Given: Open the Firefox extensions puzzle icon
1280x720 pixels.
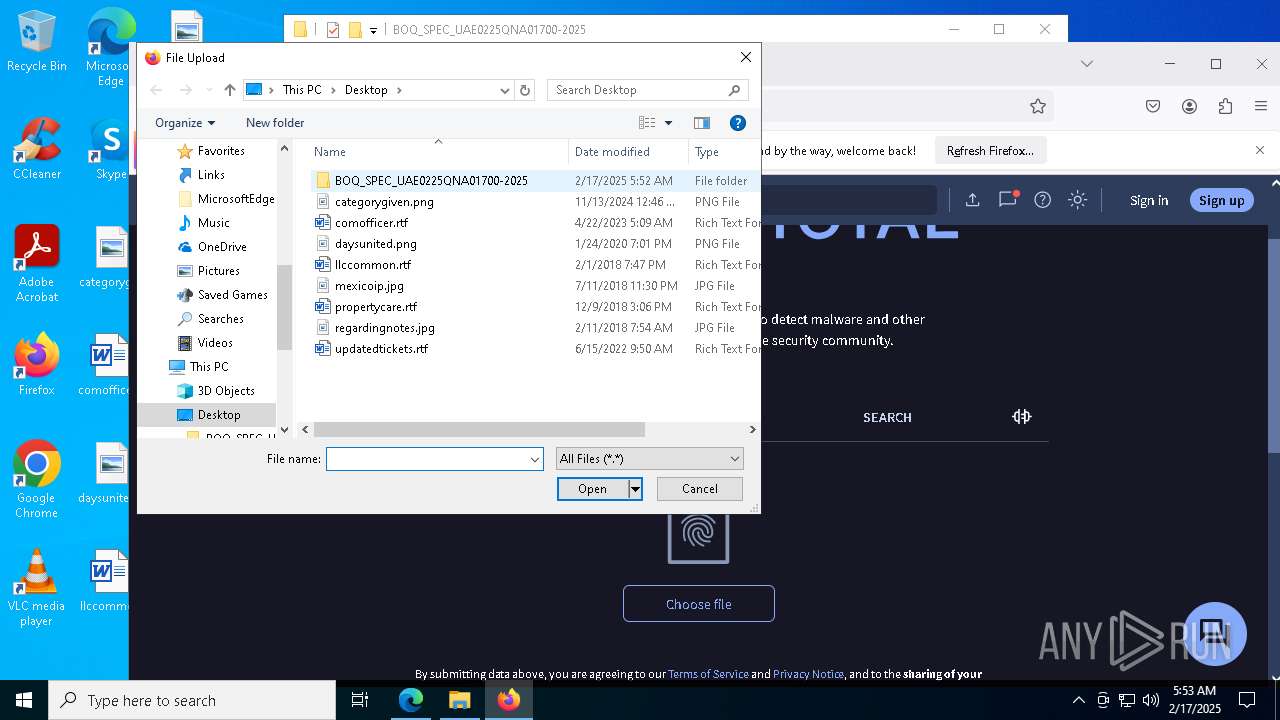Looking at the screenshot, I should coord(1225,106).
